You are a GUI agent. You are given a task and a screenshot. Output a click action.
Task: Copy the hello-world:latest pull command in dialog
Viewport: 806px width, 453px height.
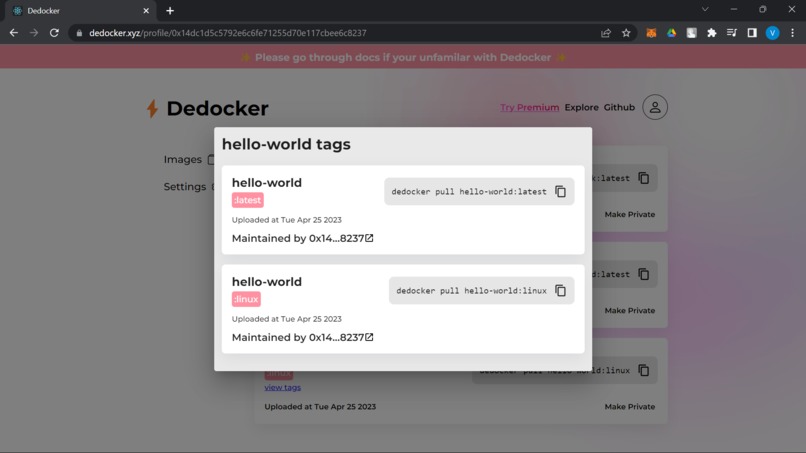click(560, 192)
